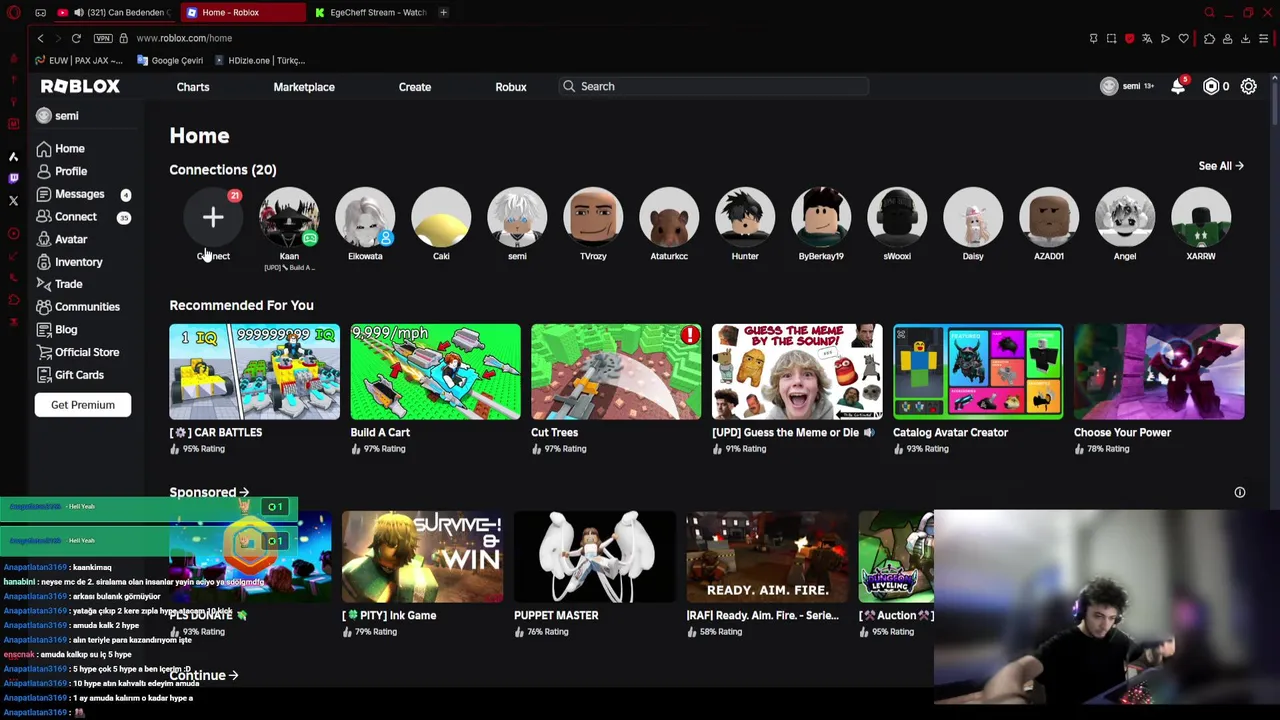Viewport: 1280px width, 720px height.
Task: Open Avatar in the left sidebar
Action: (71, 239)
